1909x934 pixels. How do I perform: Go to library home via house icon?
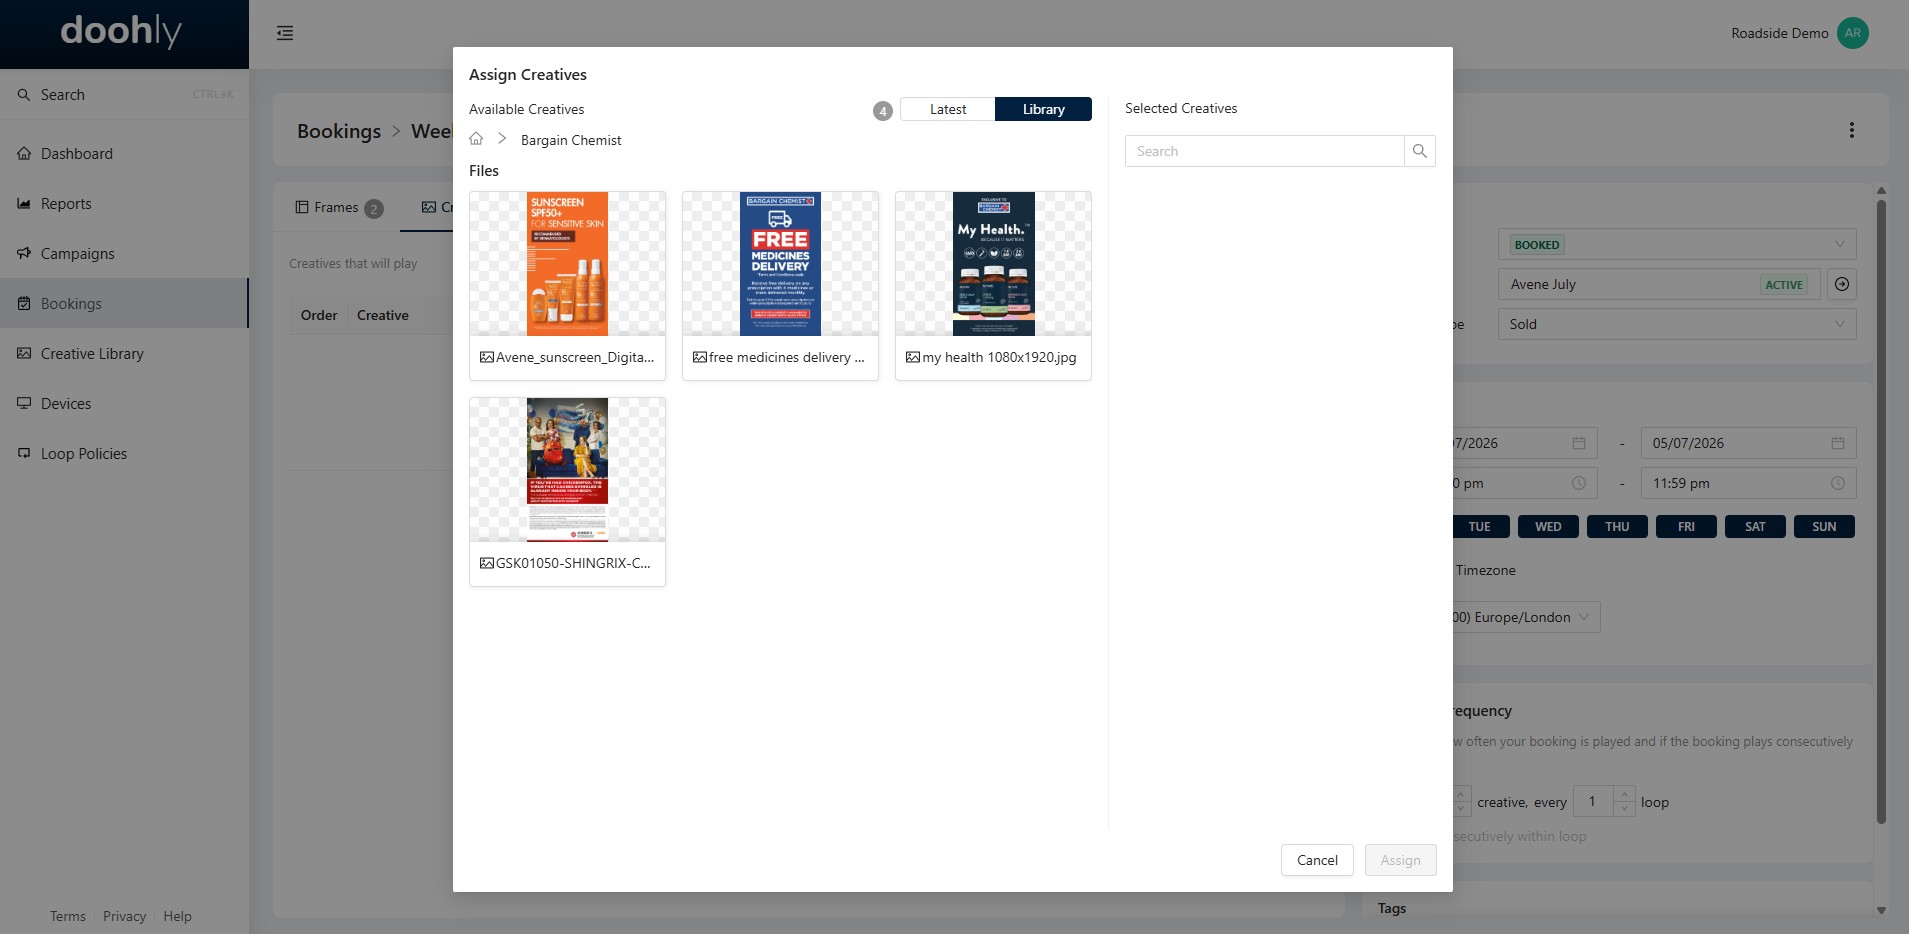tap(476, 139)
